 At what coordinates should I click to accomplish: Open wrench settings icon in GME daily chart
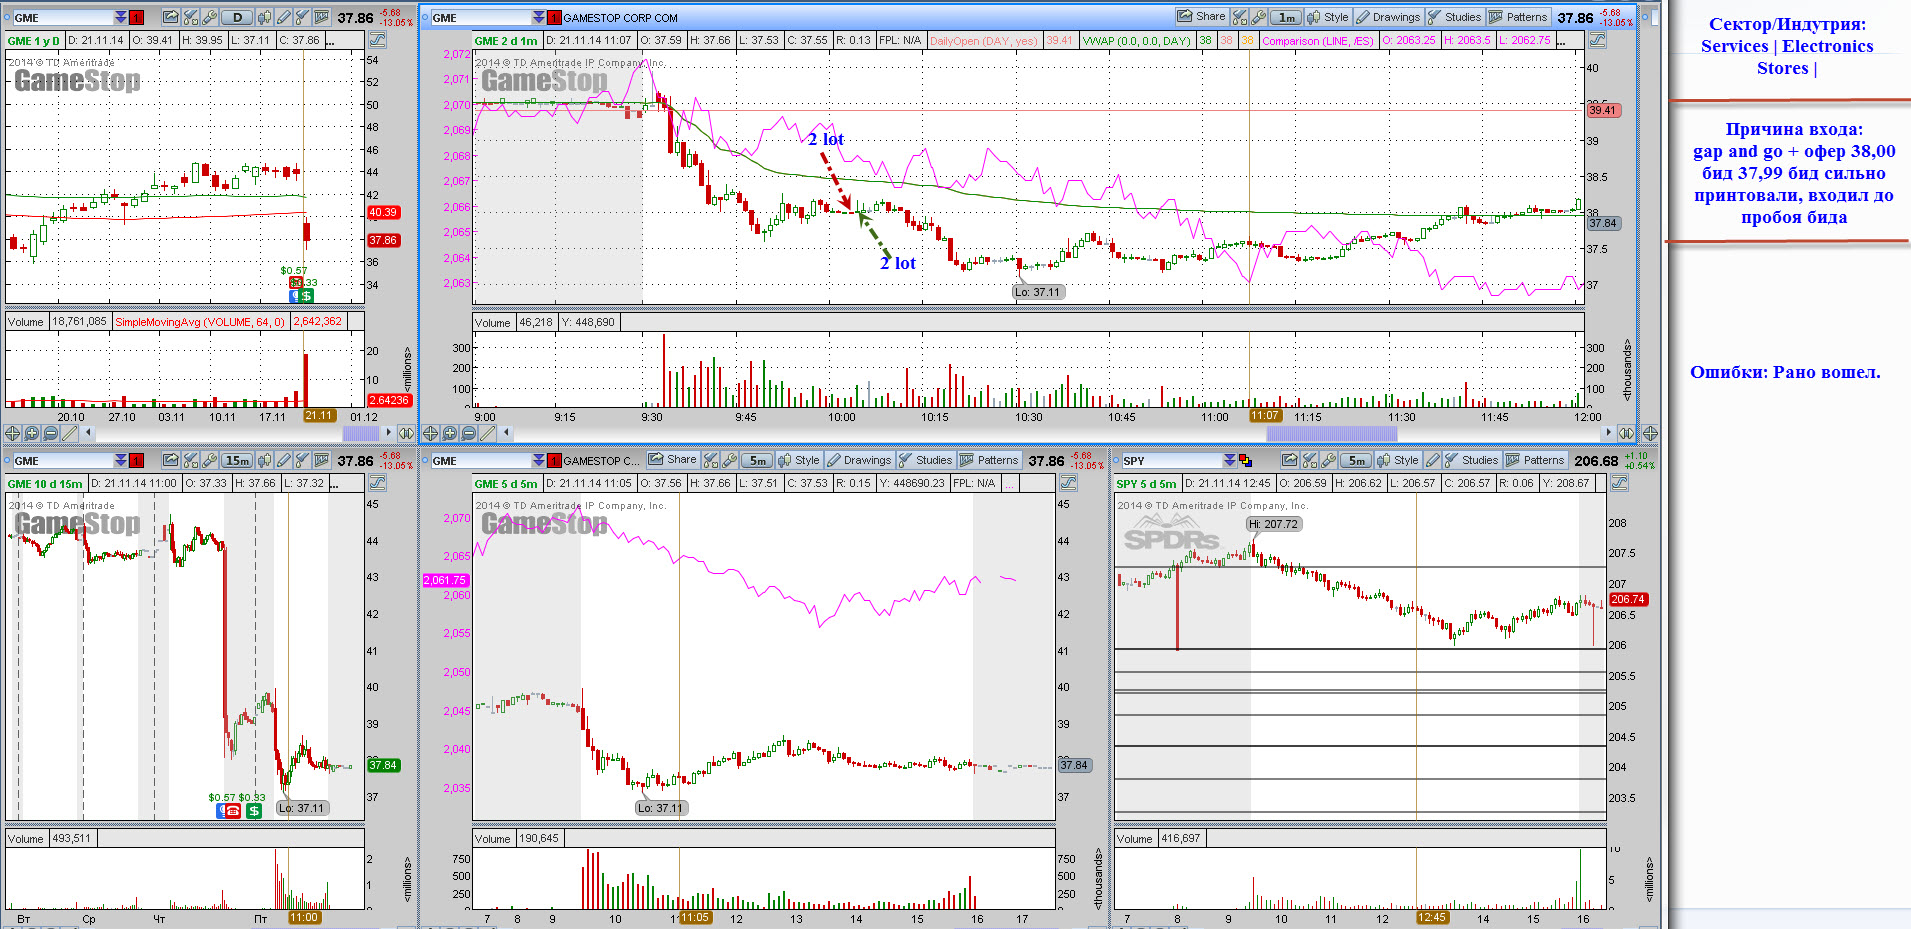209,17
